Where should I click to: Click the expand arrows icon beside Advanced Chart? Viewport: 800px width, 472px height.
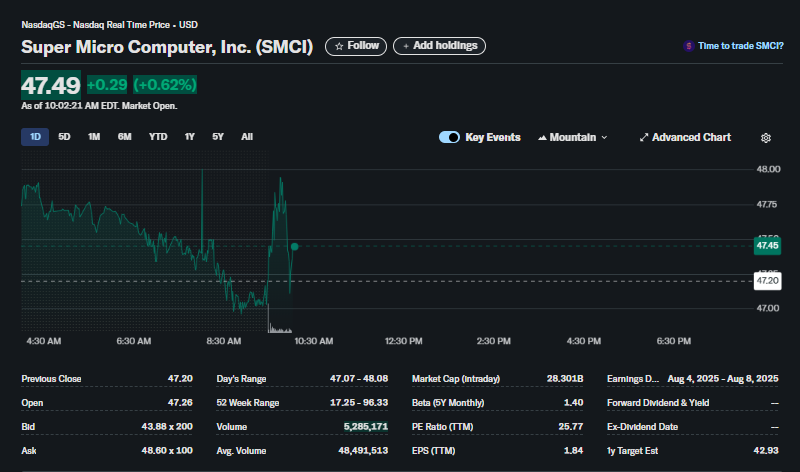pyautogui.click(x=644, y=137)
